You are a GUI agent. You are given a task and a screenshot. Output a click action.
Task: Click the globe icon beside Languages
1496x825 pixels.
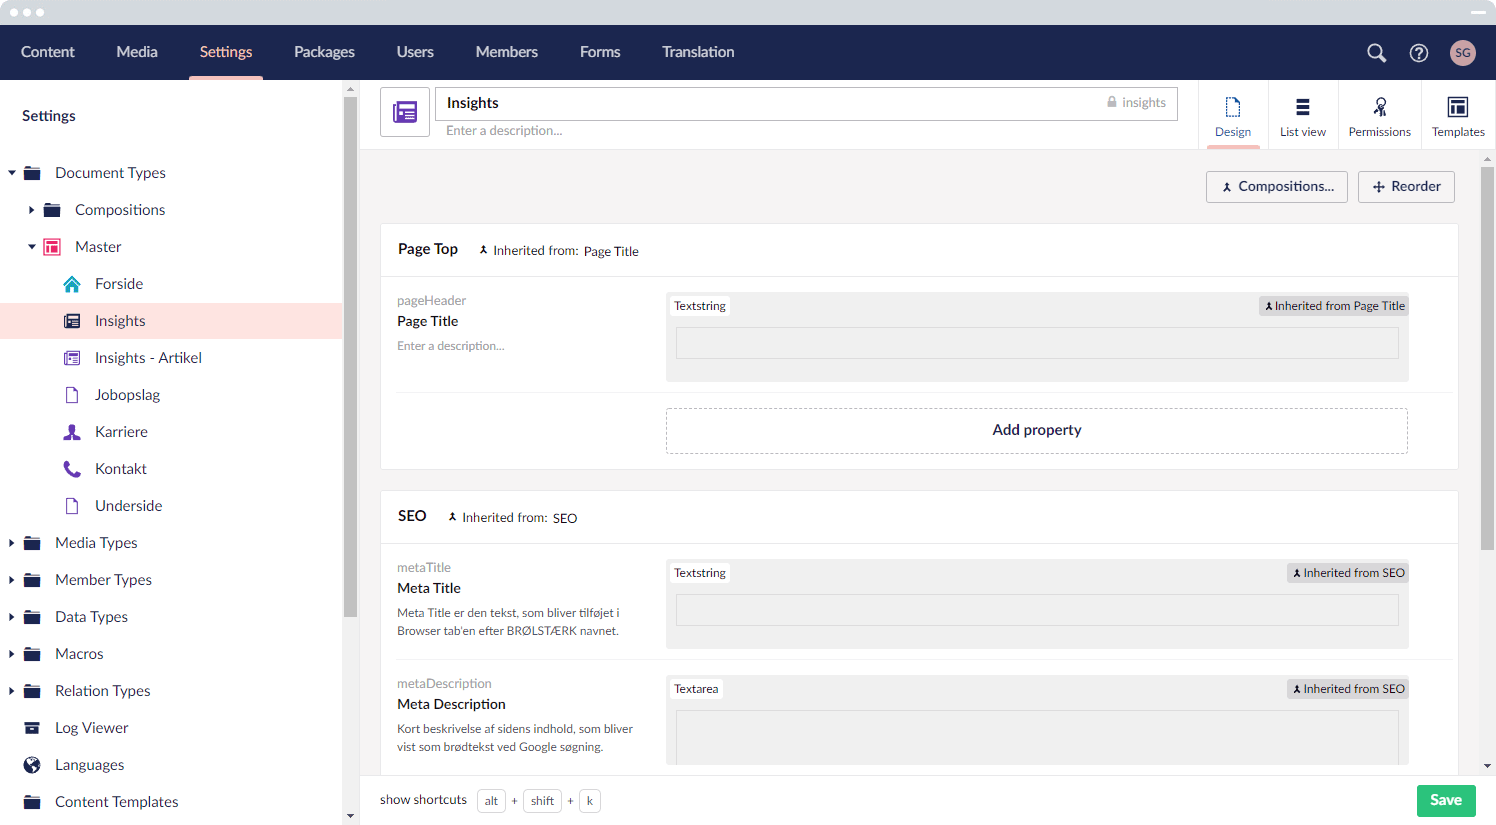pos(30,764)
